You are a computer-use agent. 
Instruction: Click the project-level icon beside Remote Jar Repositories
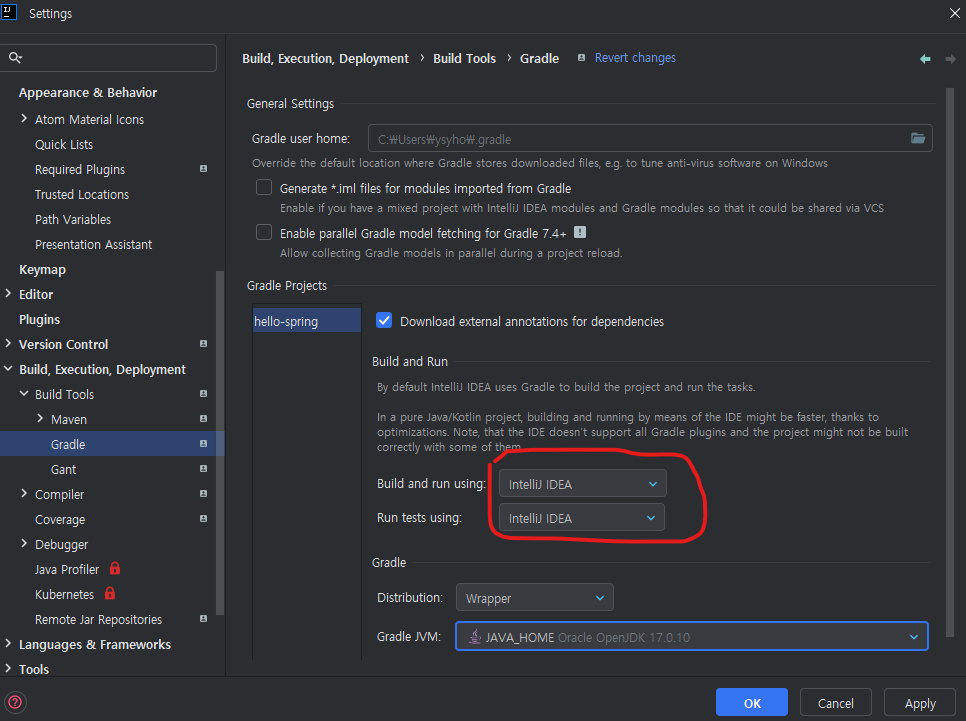(x=203, y=619)
